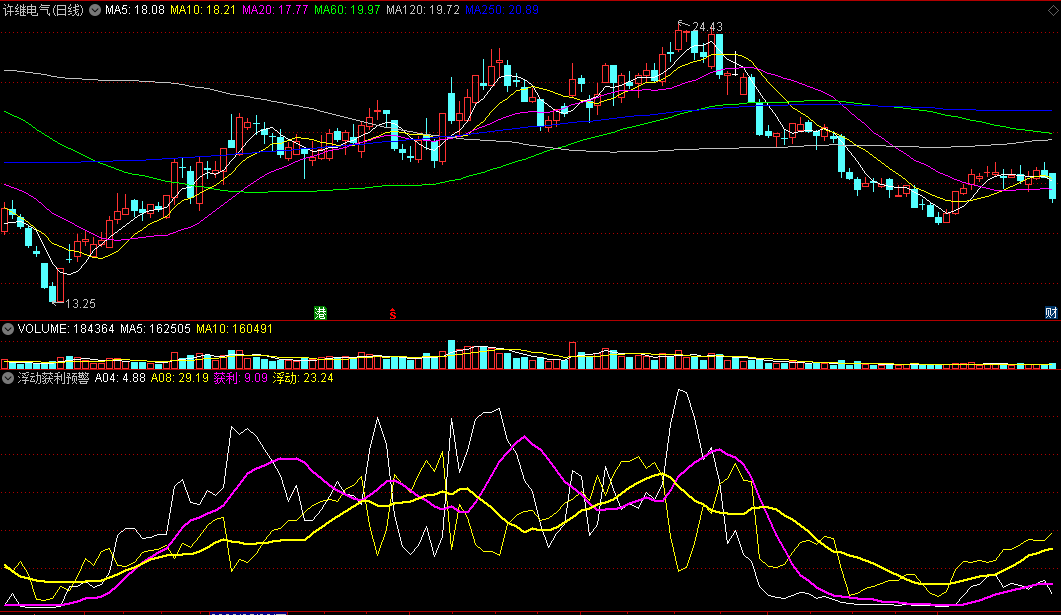Image resolution: width=1061 pixels, height=615 pixels.
Task: Expand the VOLUME panel dropdown arrow
Action: point(8,329)
